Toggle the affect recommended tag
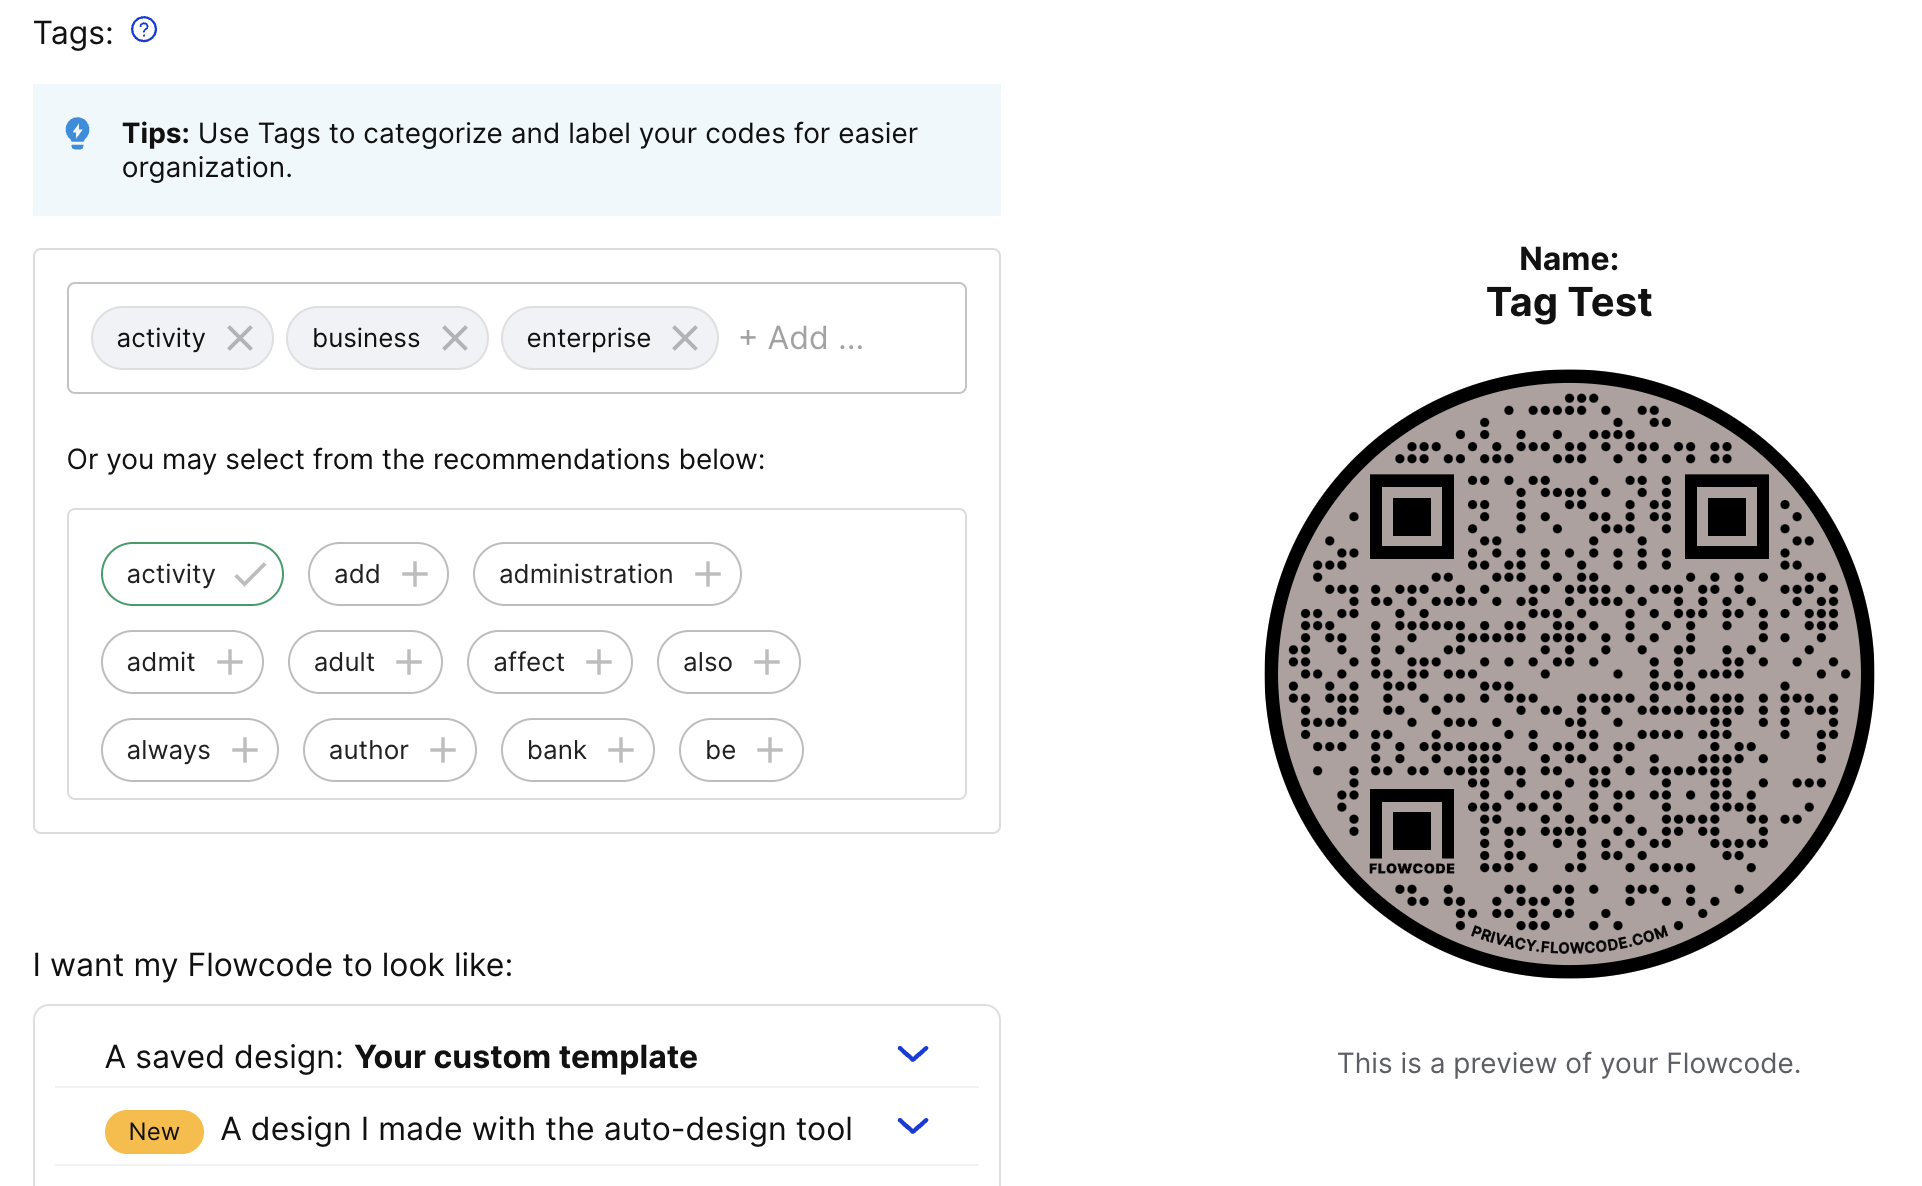 click(550, 662)
